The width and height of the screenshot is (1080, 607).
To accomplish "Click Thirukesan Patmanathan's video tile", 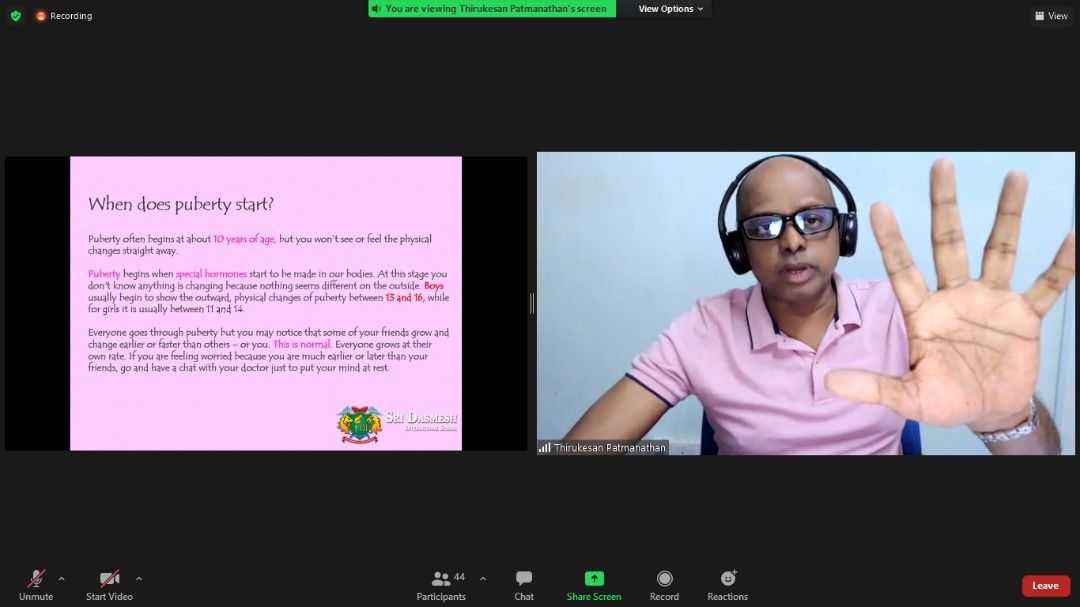I will (805, 303).
